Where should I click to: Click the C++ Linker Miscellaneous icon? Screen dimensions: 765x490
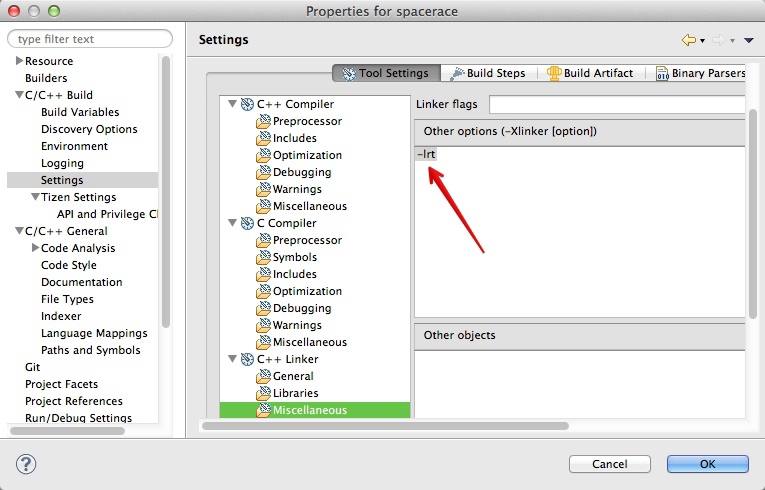(263, 410)
